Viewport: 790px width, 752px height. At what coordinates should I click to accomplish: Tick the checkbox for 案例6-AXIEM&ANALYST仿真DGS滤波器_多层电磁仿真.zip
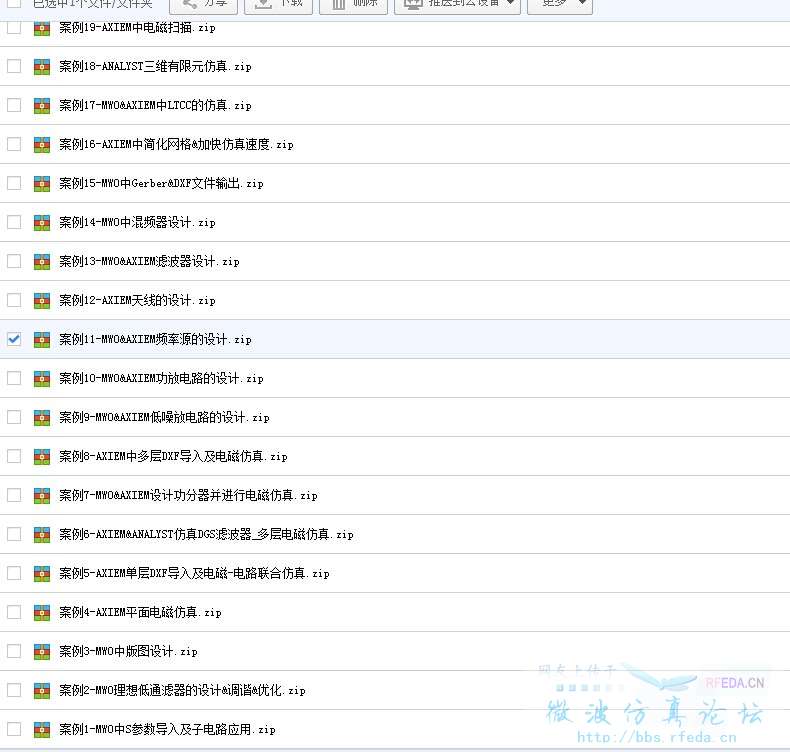[14, 534]
